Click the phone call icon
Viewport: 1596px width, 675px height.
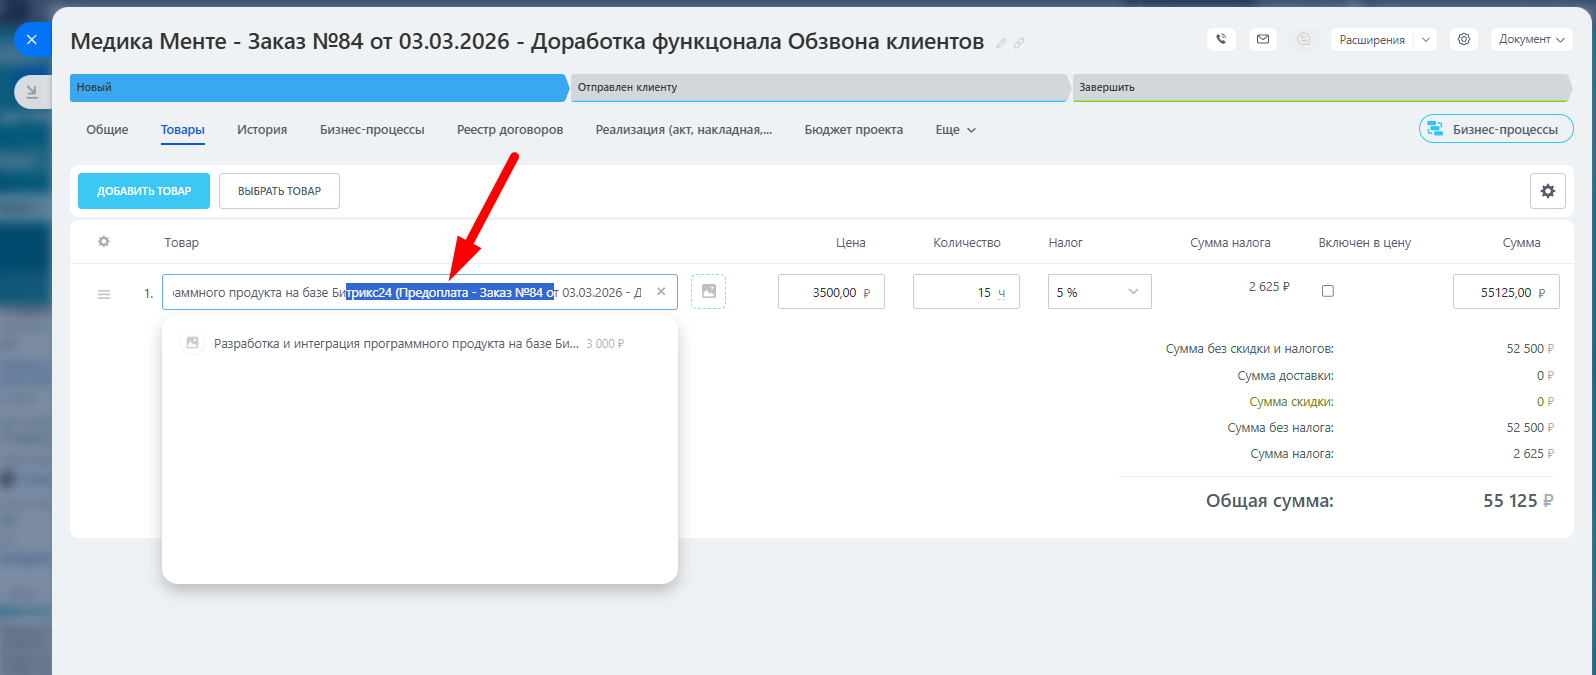[1221, 40]
